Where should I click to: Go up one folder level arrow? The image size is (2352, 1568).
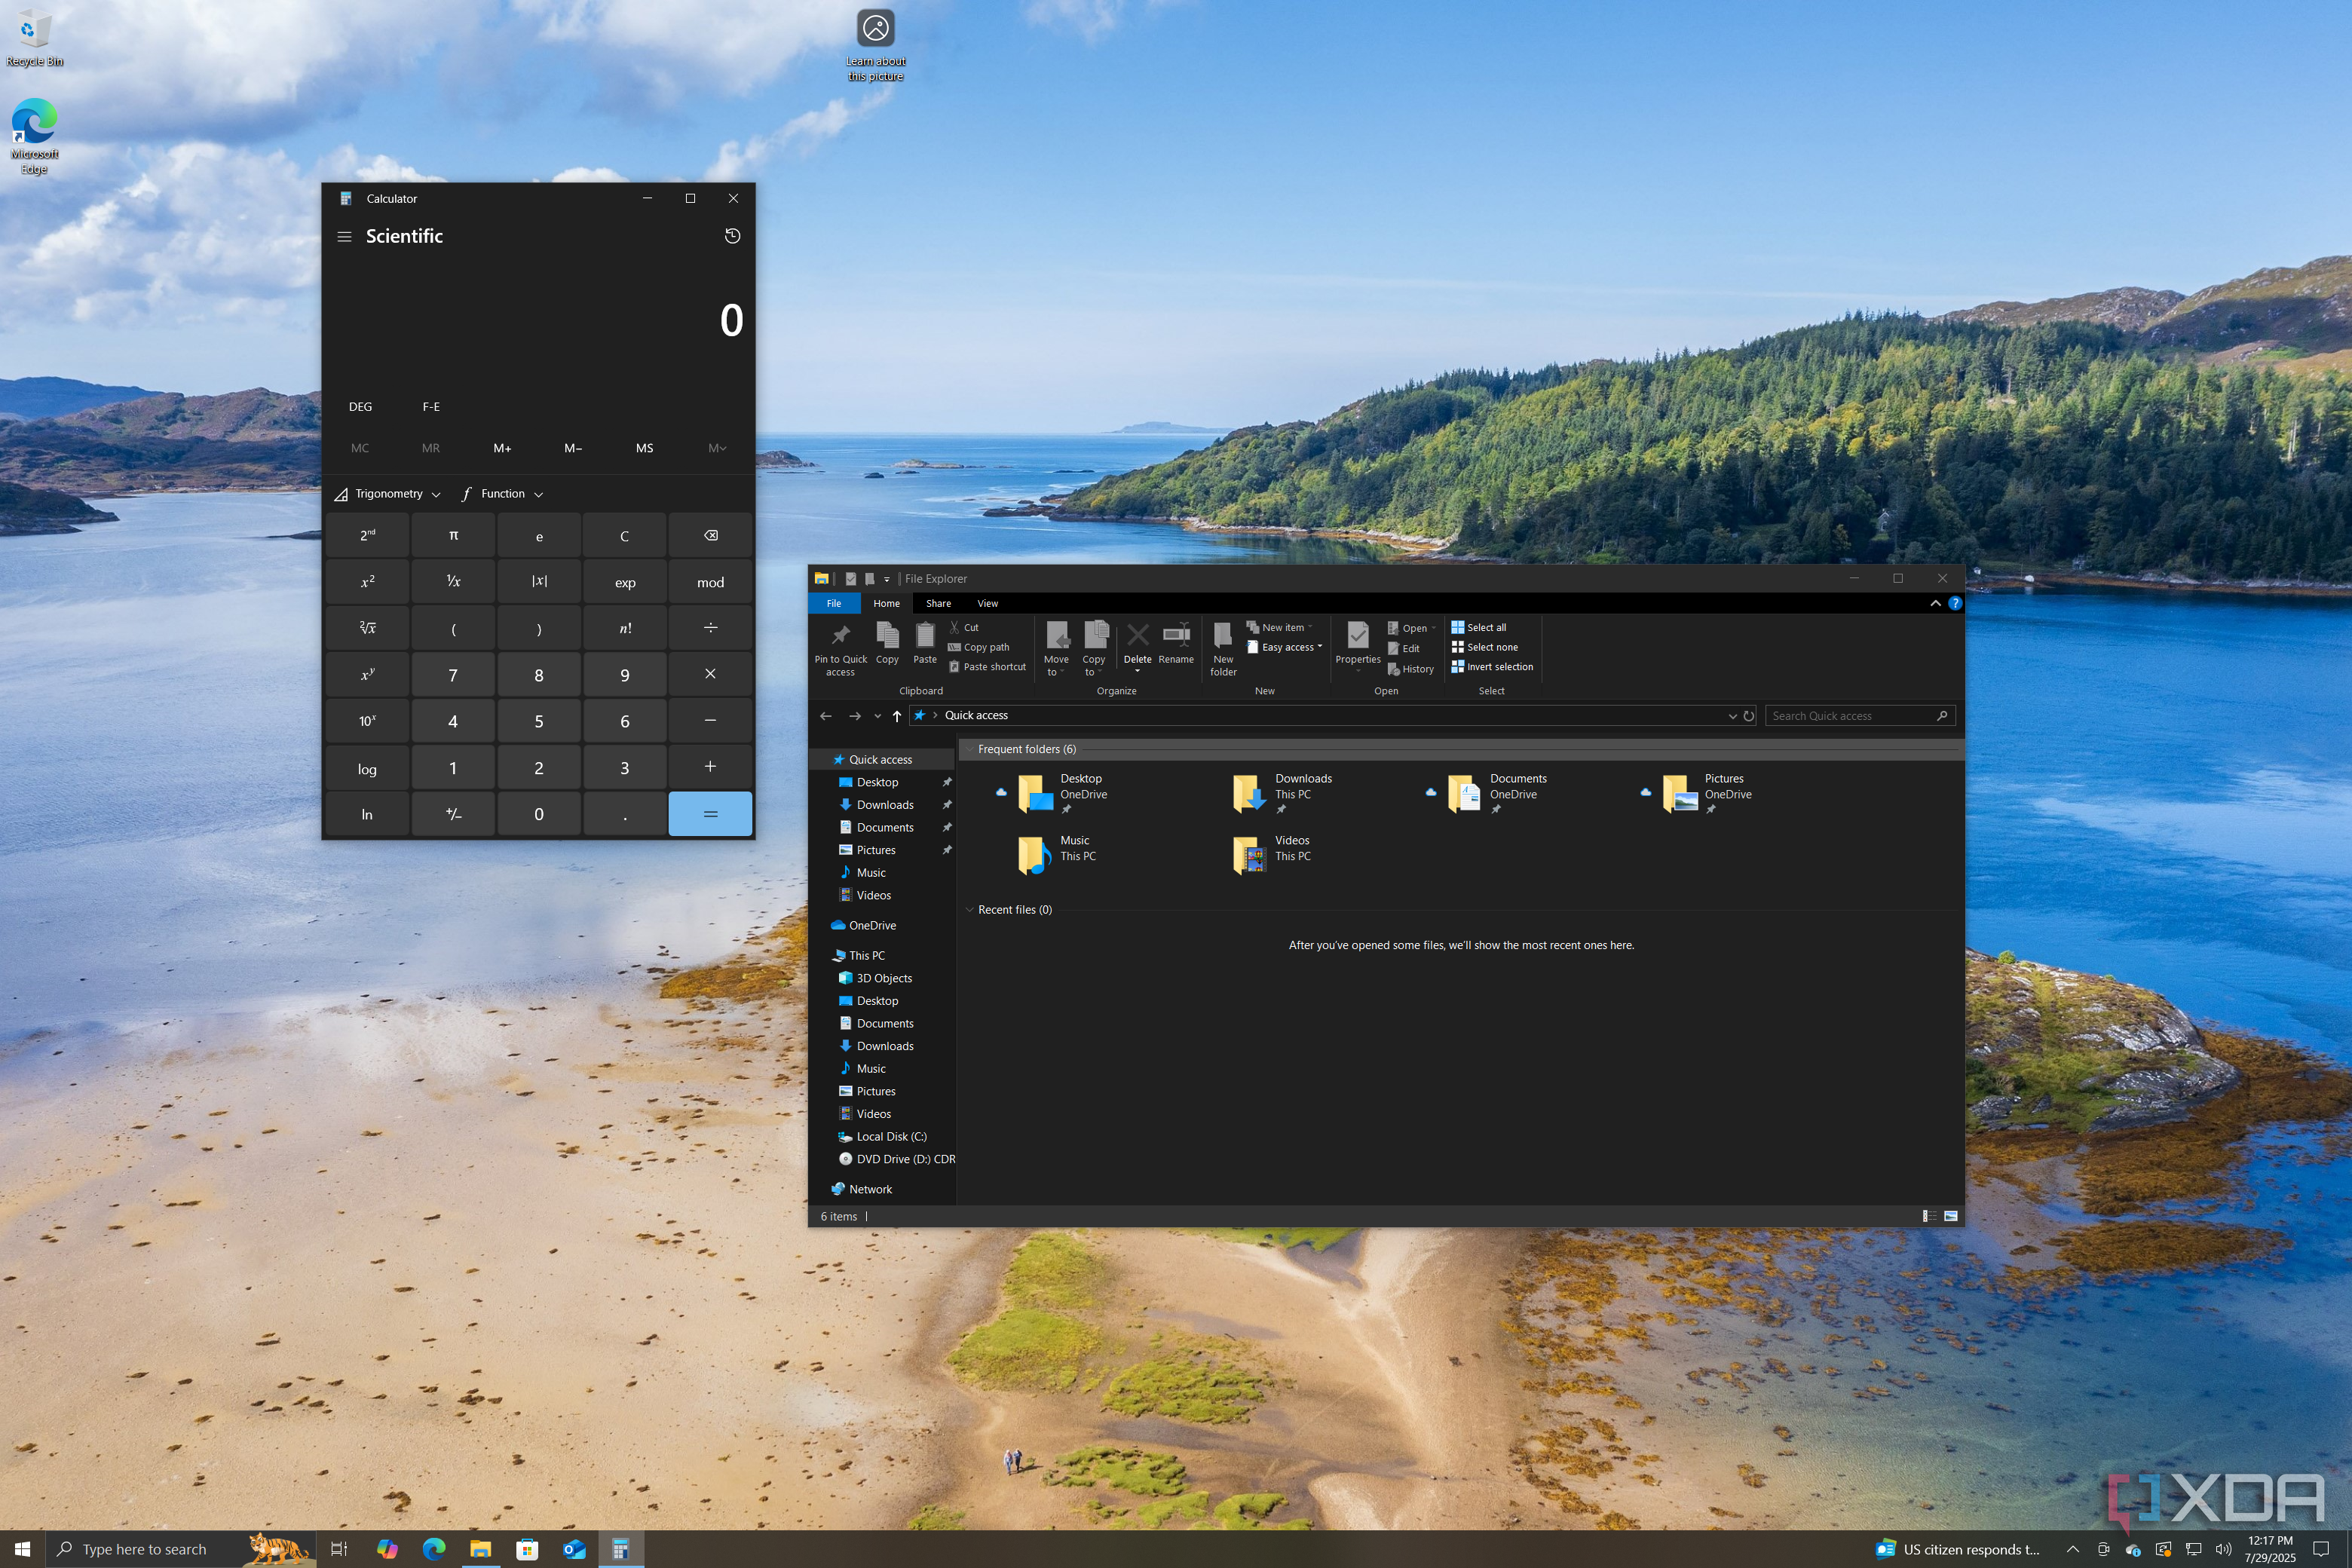coord(896,716)
